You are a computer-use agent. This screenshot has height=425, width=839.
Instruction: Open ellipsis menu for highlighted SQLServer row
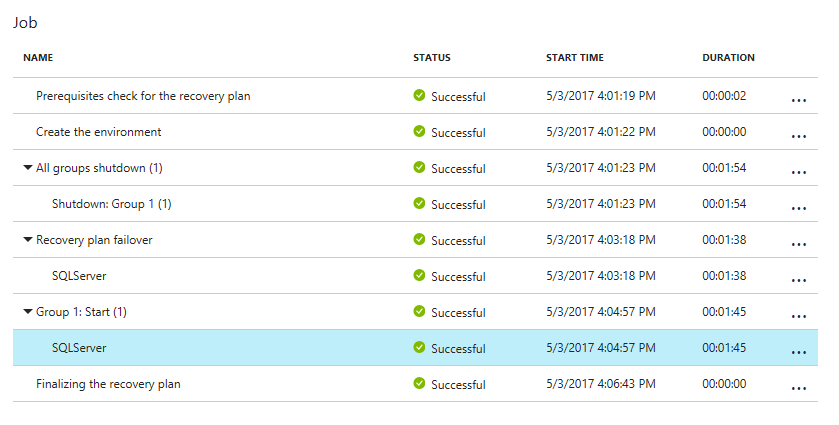[x=798, y=352]
